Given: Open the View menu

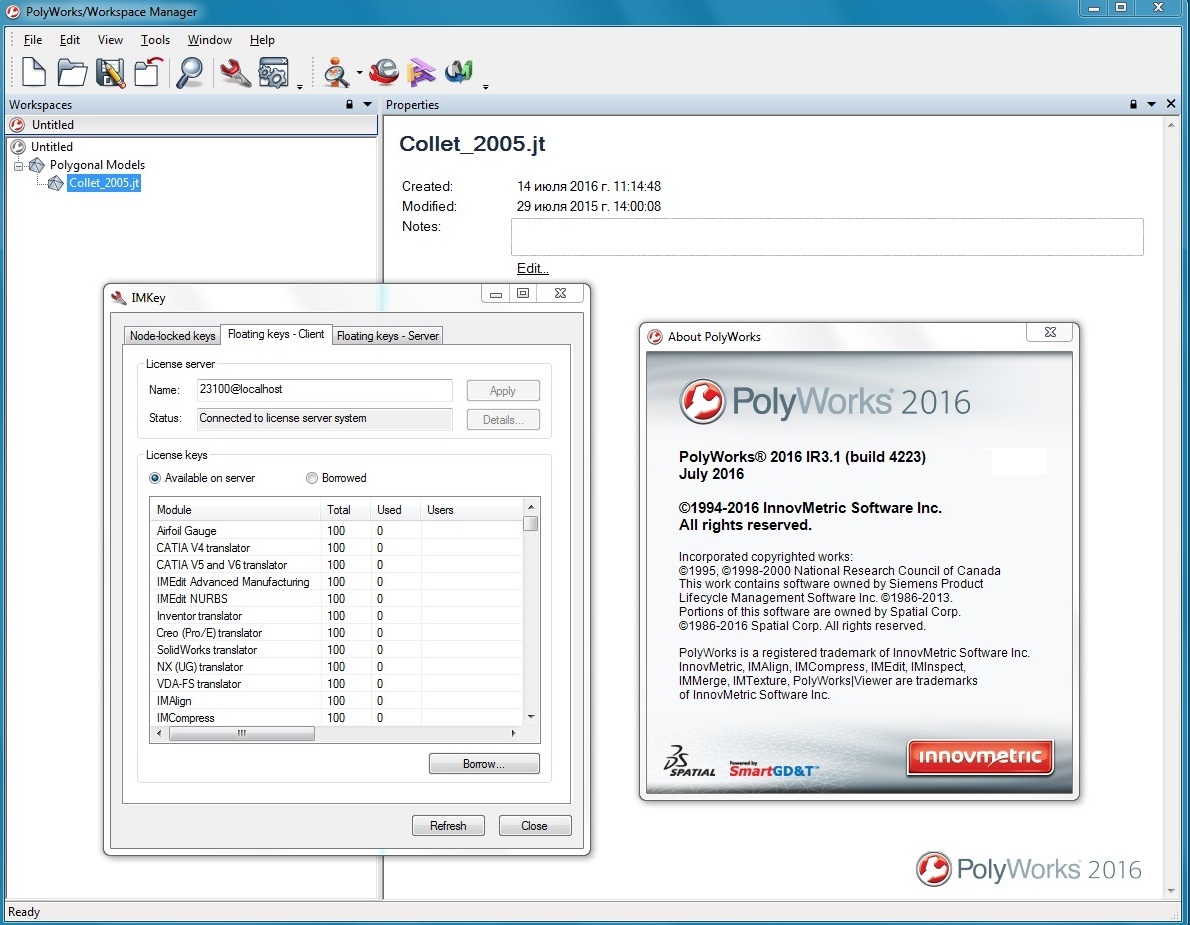Looking at the screenshot, I should tap(110, 39).
